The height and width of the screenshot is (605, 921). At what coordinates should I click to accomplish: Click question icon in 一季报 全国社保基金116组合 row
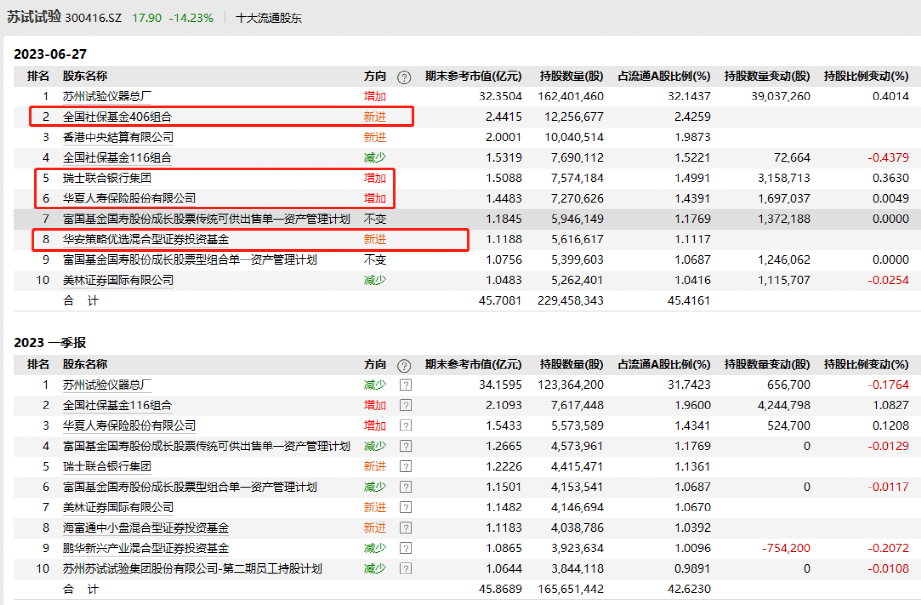click(x=405, y=405)
